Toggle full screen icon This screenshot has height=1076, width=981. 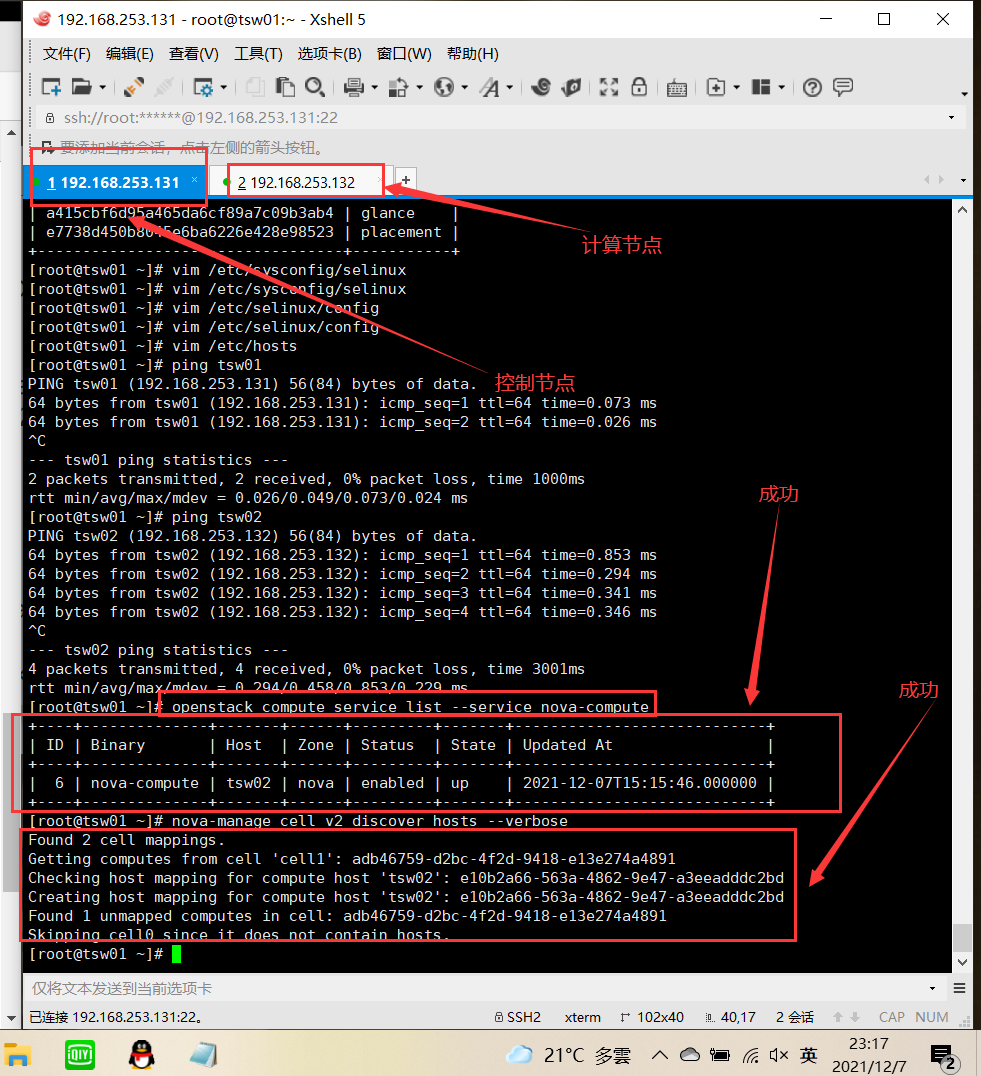(608, 87)
